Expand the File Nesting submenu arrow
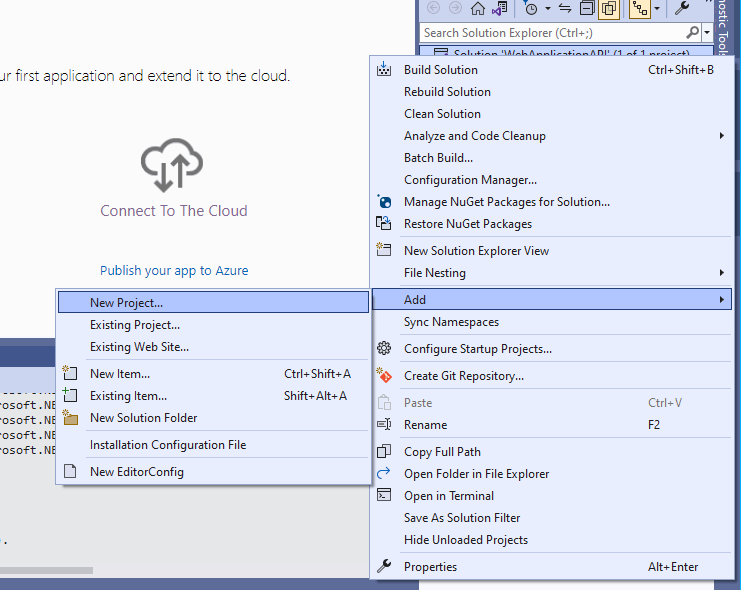The height and width of the screenshot is (590, 741). tap(721, 273)
